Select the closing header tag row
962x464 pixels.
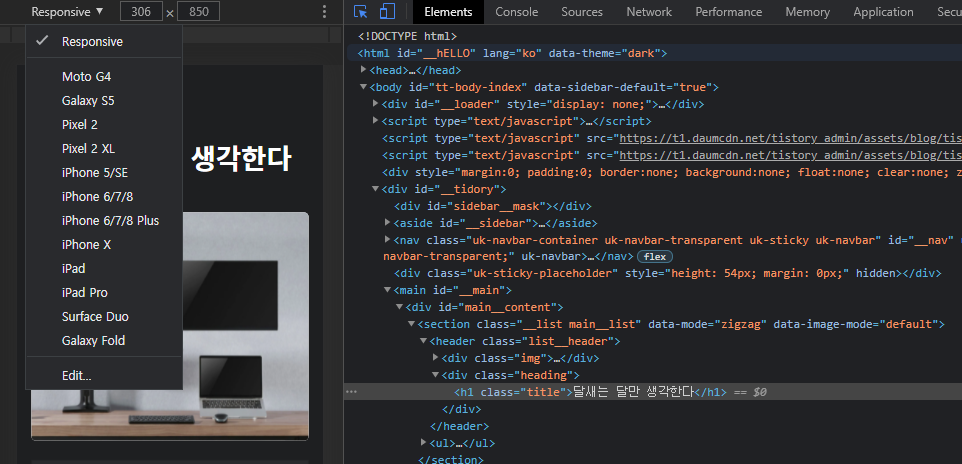460,425
